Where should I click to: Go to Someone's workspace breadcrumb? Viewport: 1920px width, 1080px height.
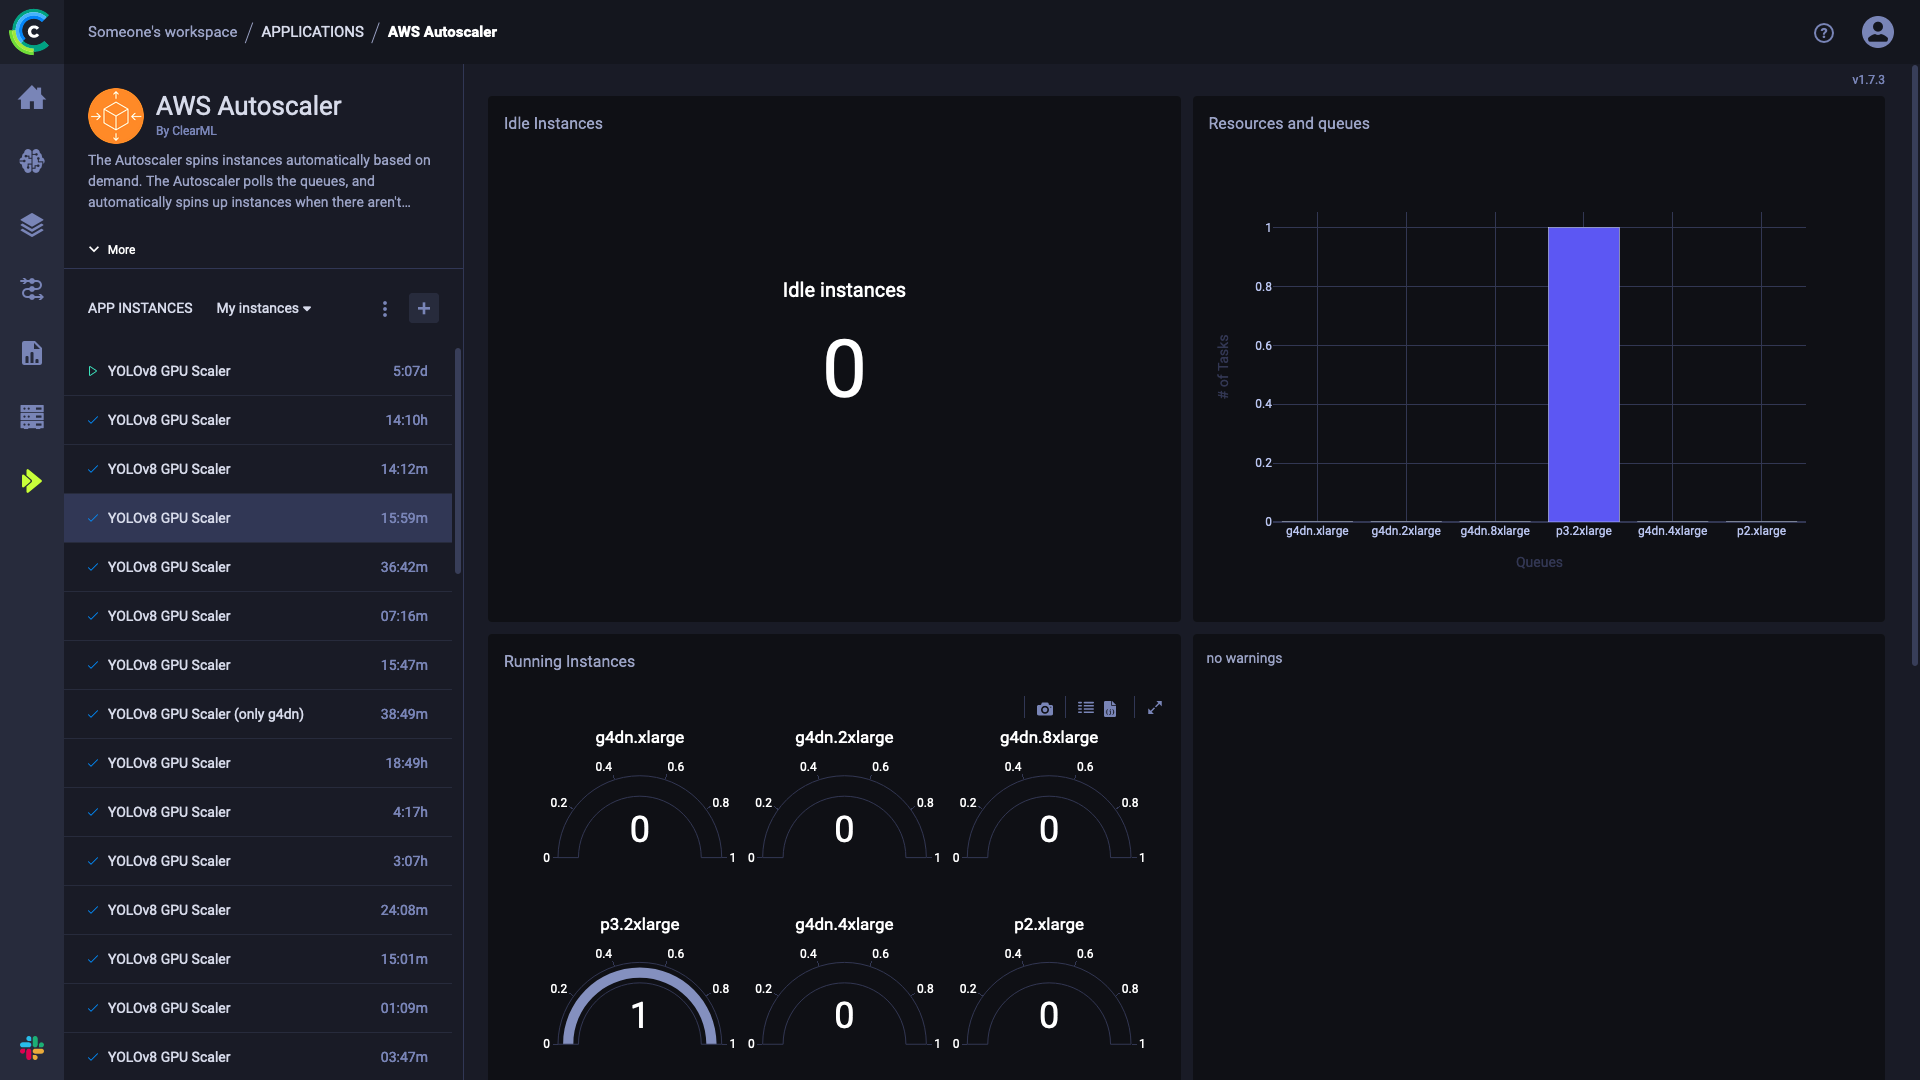coord(162,32)
